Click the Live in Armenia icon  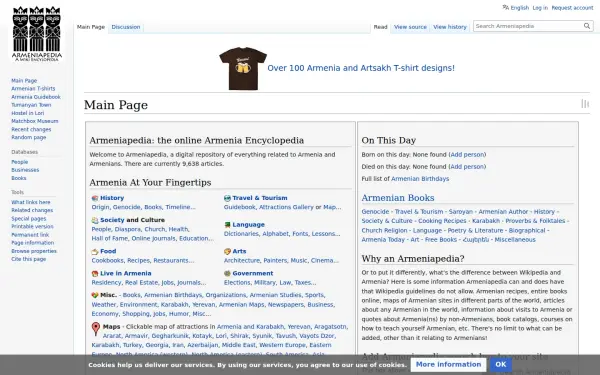(95, 274)
